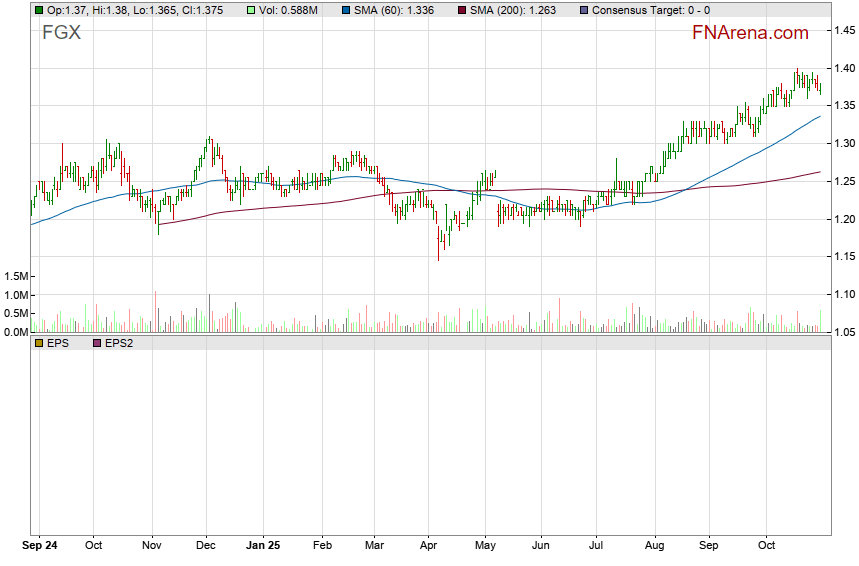Click the 1.5M volume axis label
This screenshot has width=859, height=566.
pos(17,276)
